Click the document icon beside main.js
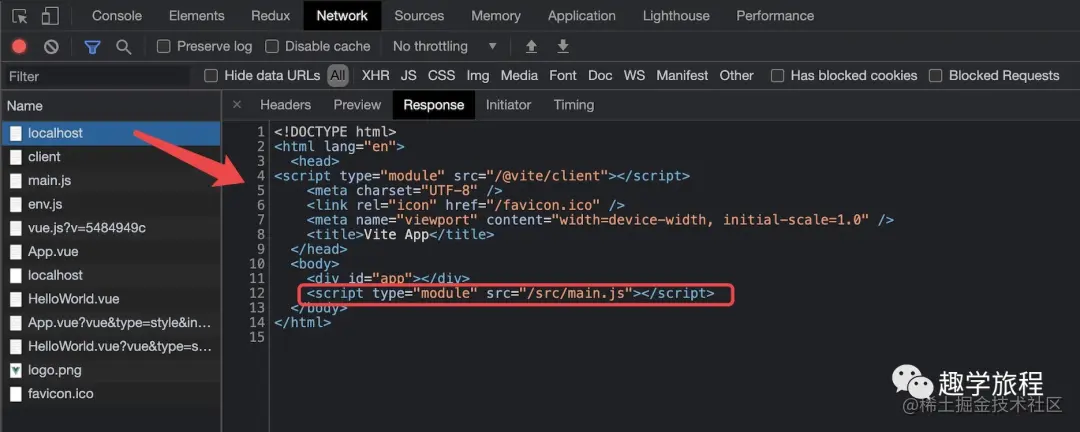1080x432 pixels. pos(16,181)
